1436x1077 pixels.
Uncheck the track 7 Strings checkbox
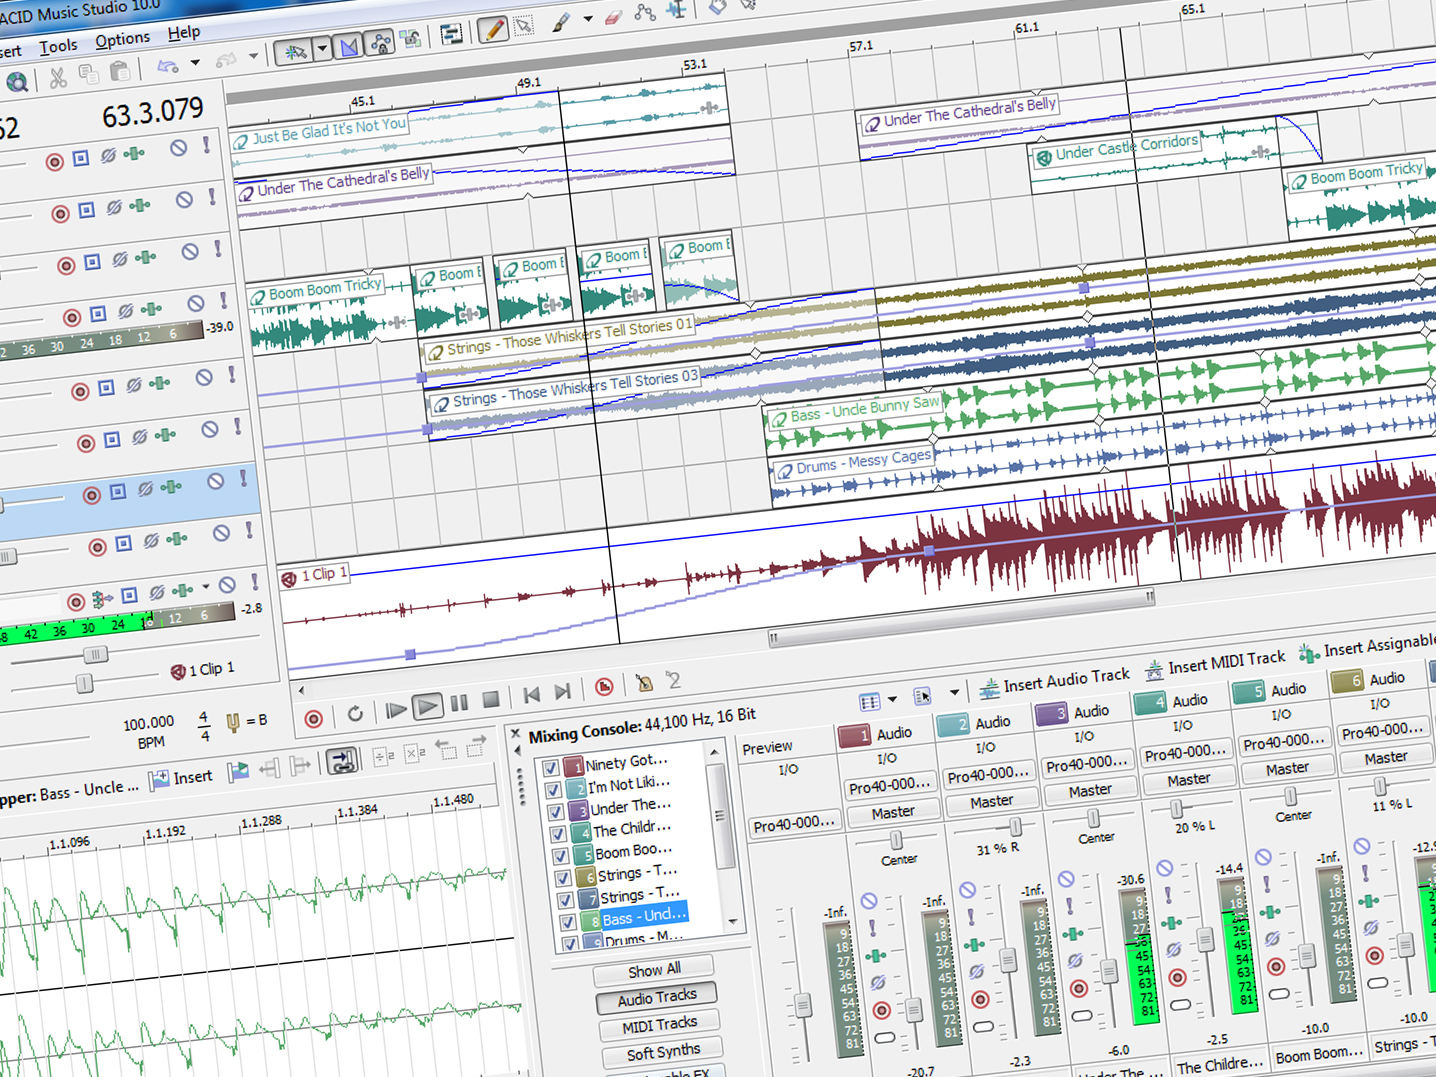click(x=566, y=900)
